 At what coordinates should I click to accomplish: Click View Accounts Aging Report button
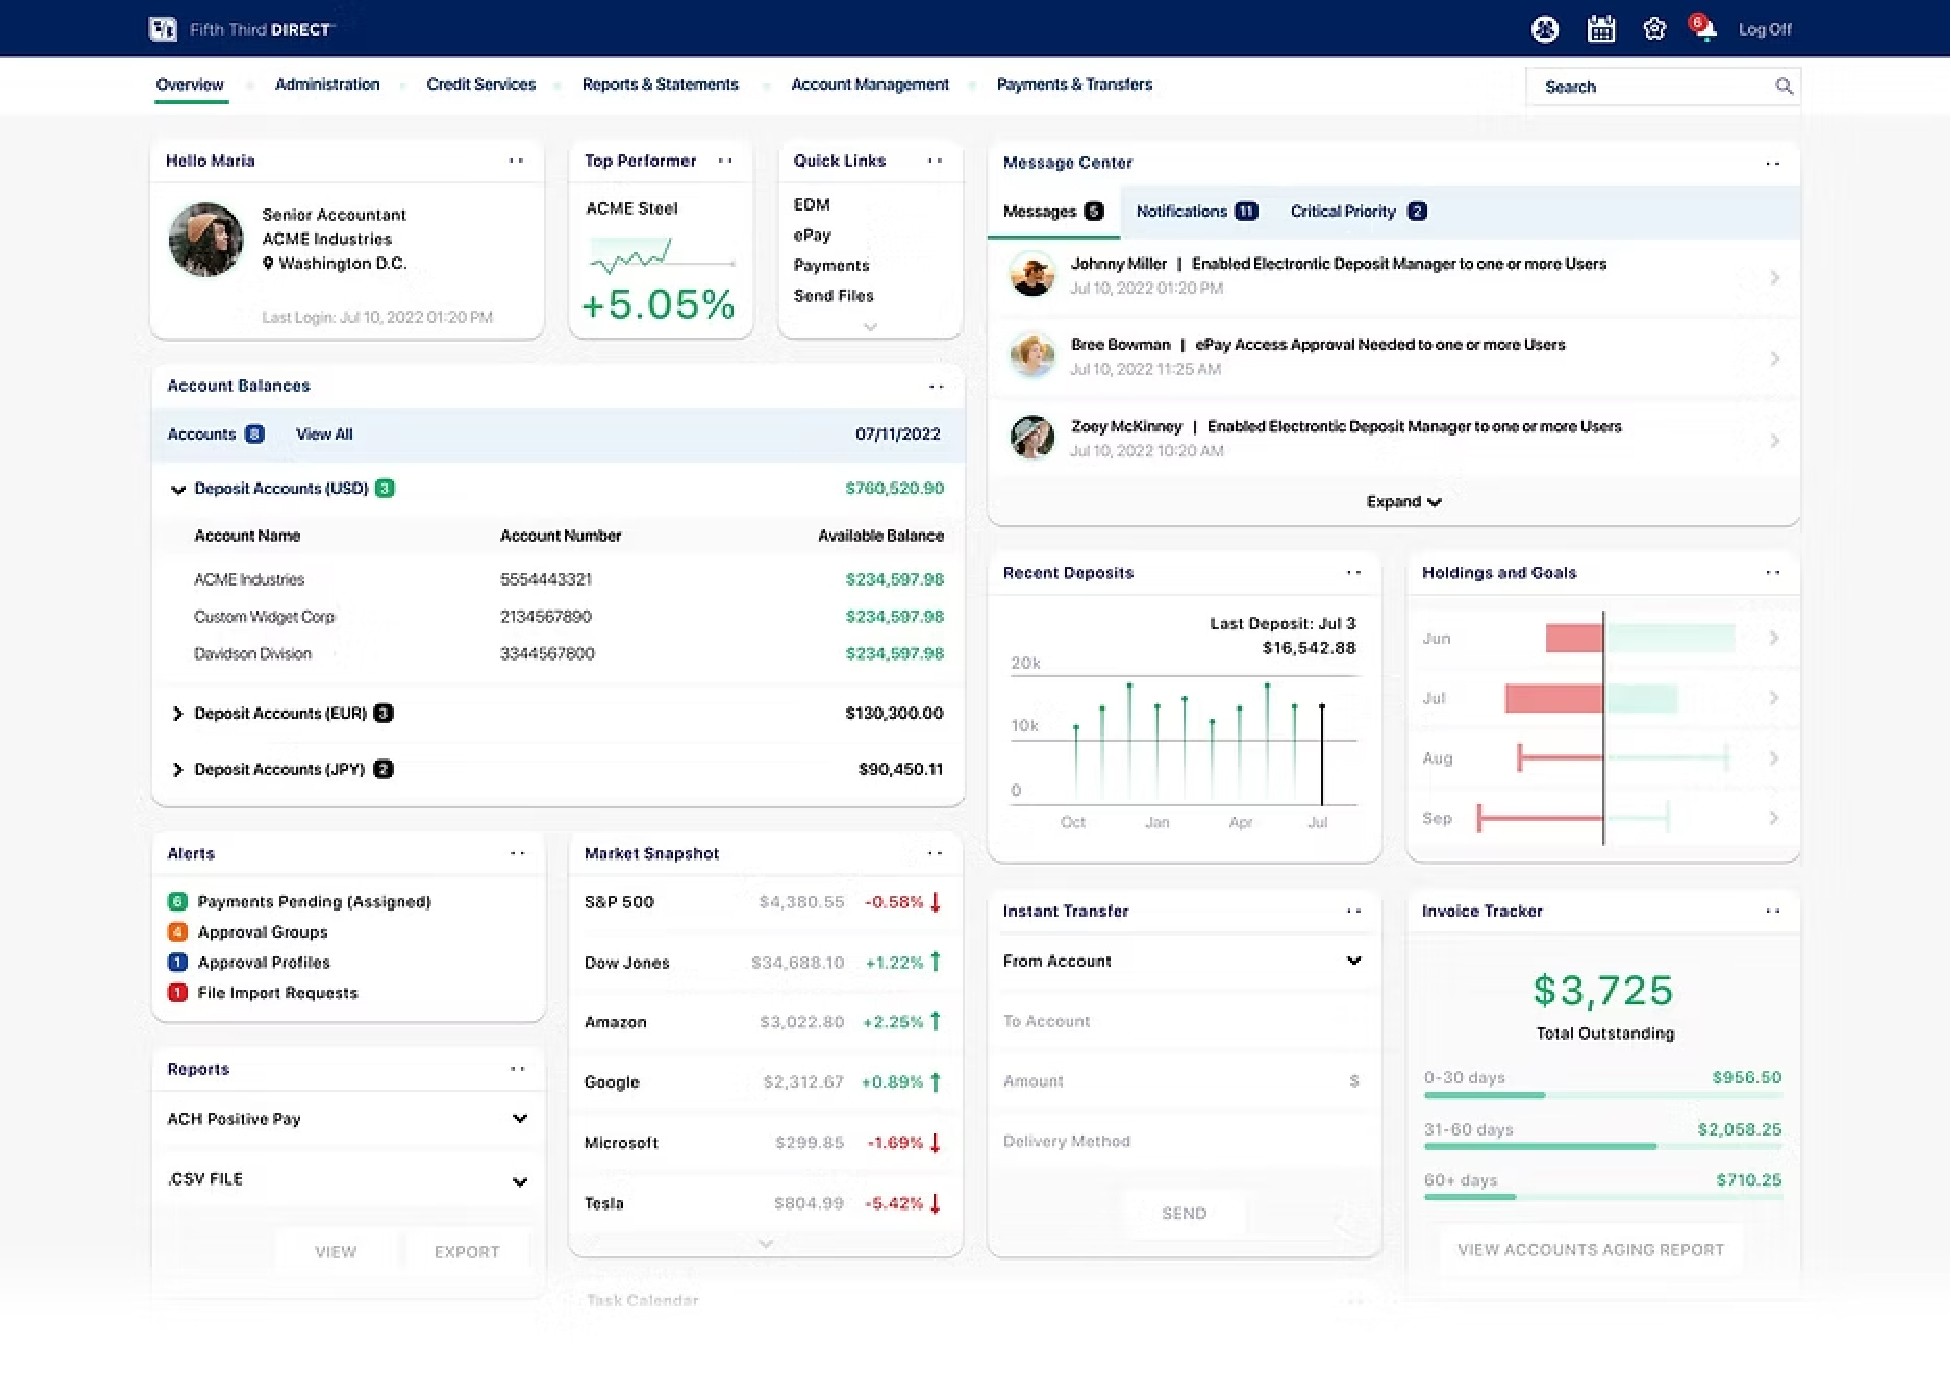coord(1591,1250)
